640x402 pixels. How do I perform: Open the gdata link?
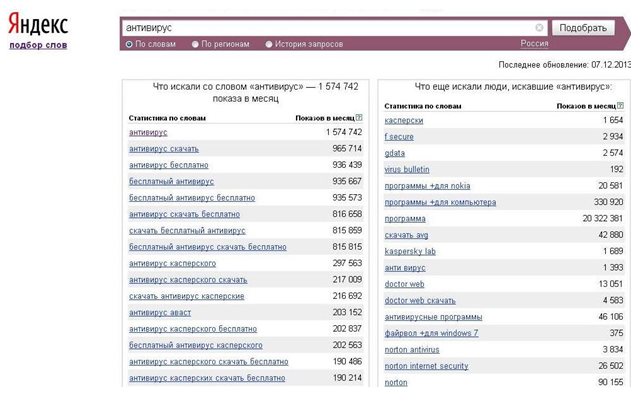coord(395,153)
